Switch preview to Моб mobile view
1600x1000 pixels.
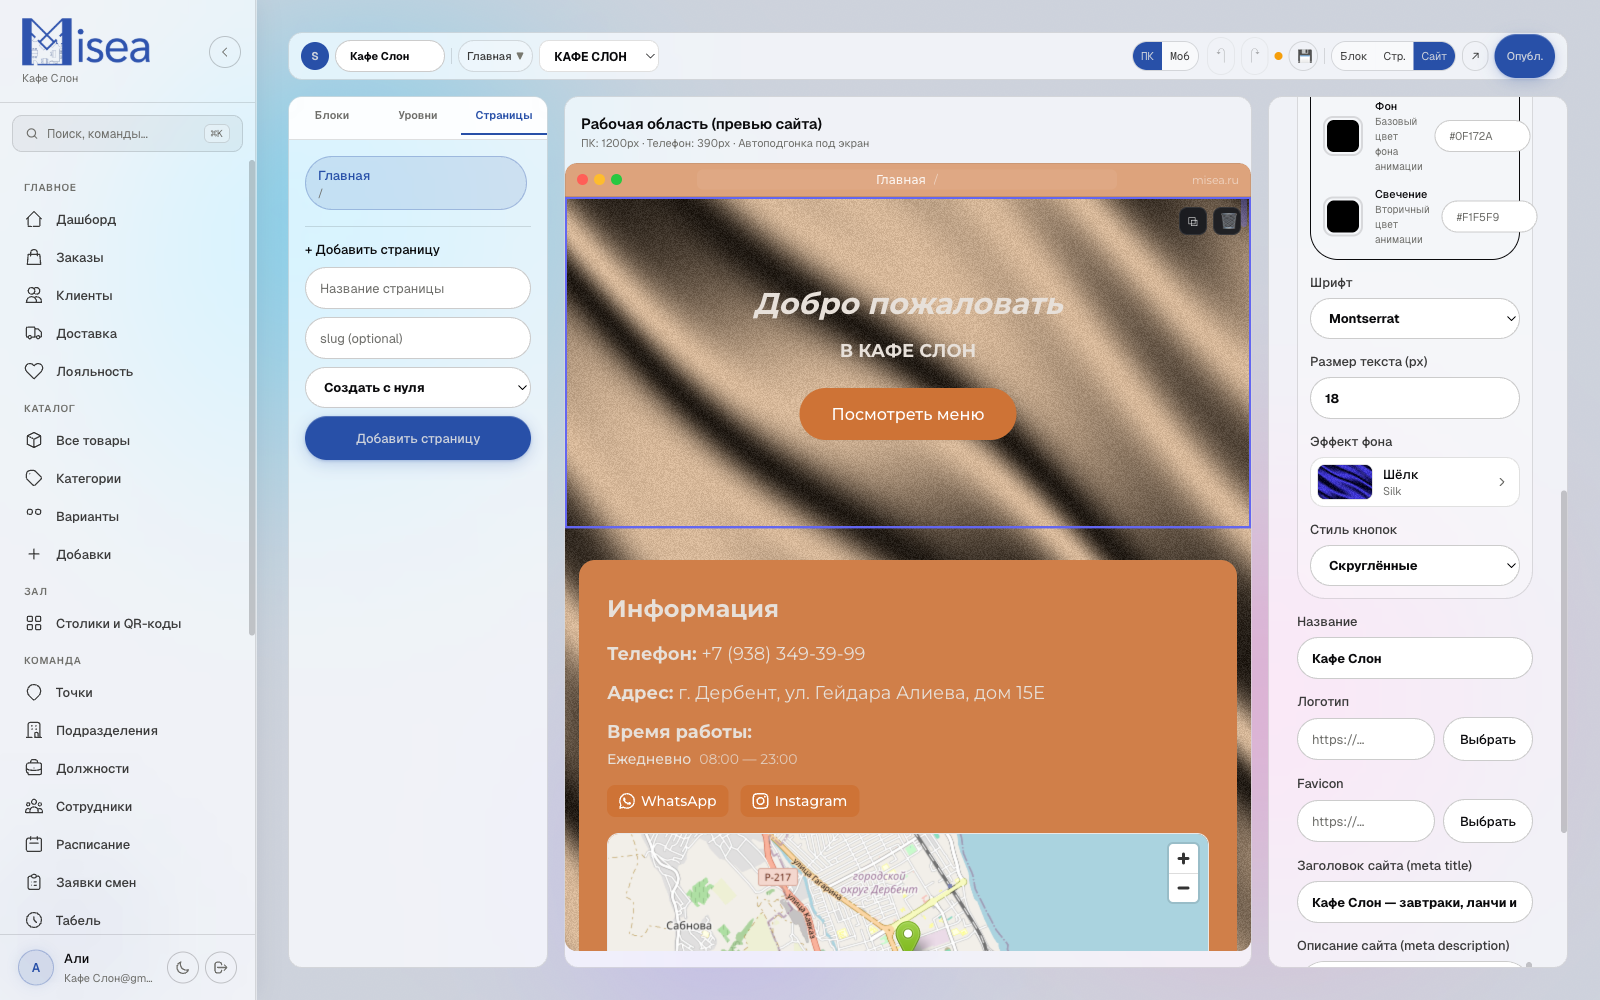click(x=1180, y=56)
